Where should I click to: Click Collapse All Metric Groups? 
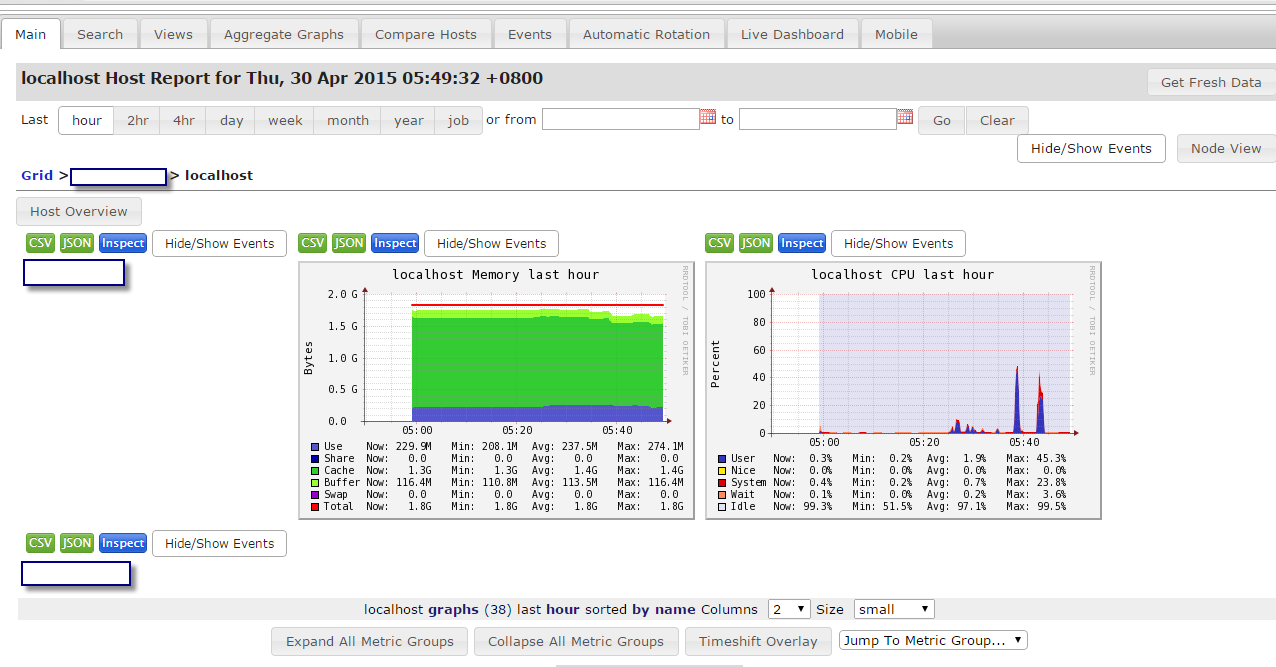pos(576,641)
